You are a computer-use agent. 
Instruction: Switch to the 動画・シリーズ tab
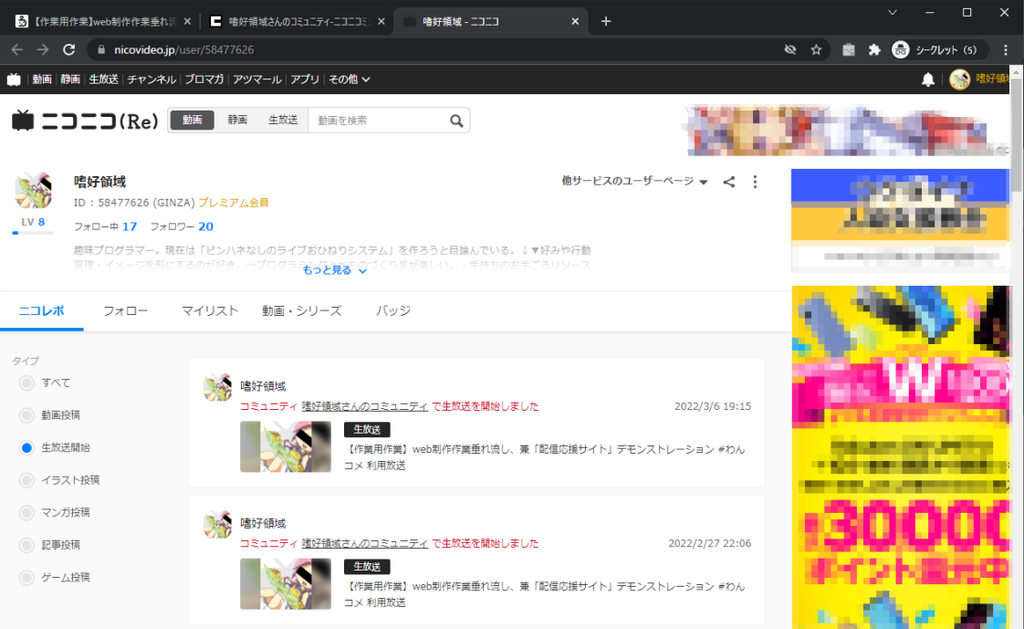pos(301,311)
